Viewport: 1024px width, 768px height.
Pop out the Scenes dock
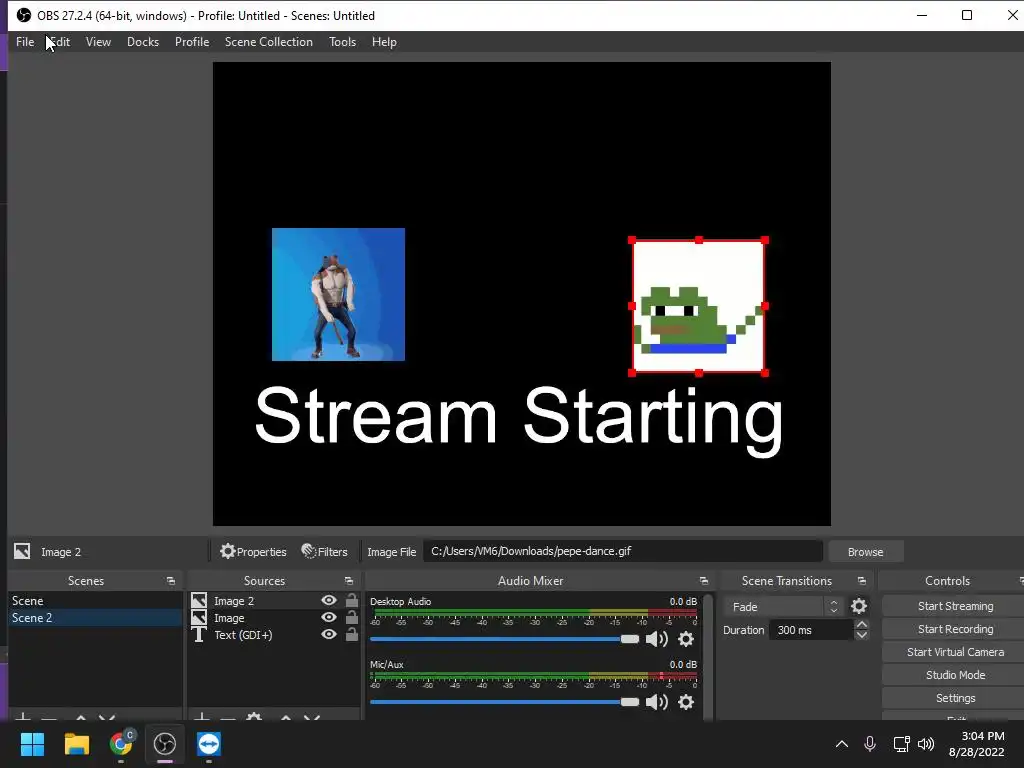click(x=171, y=581)
